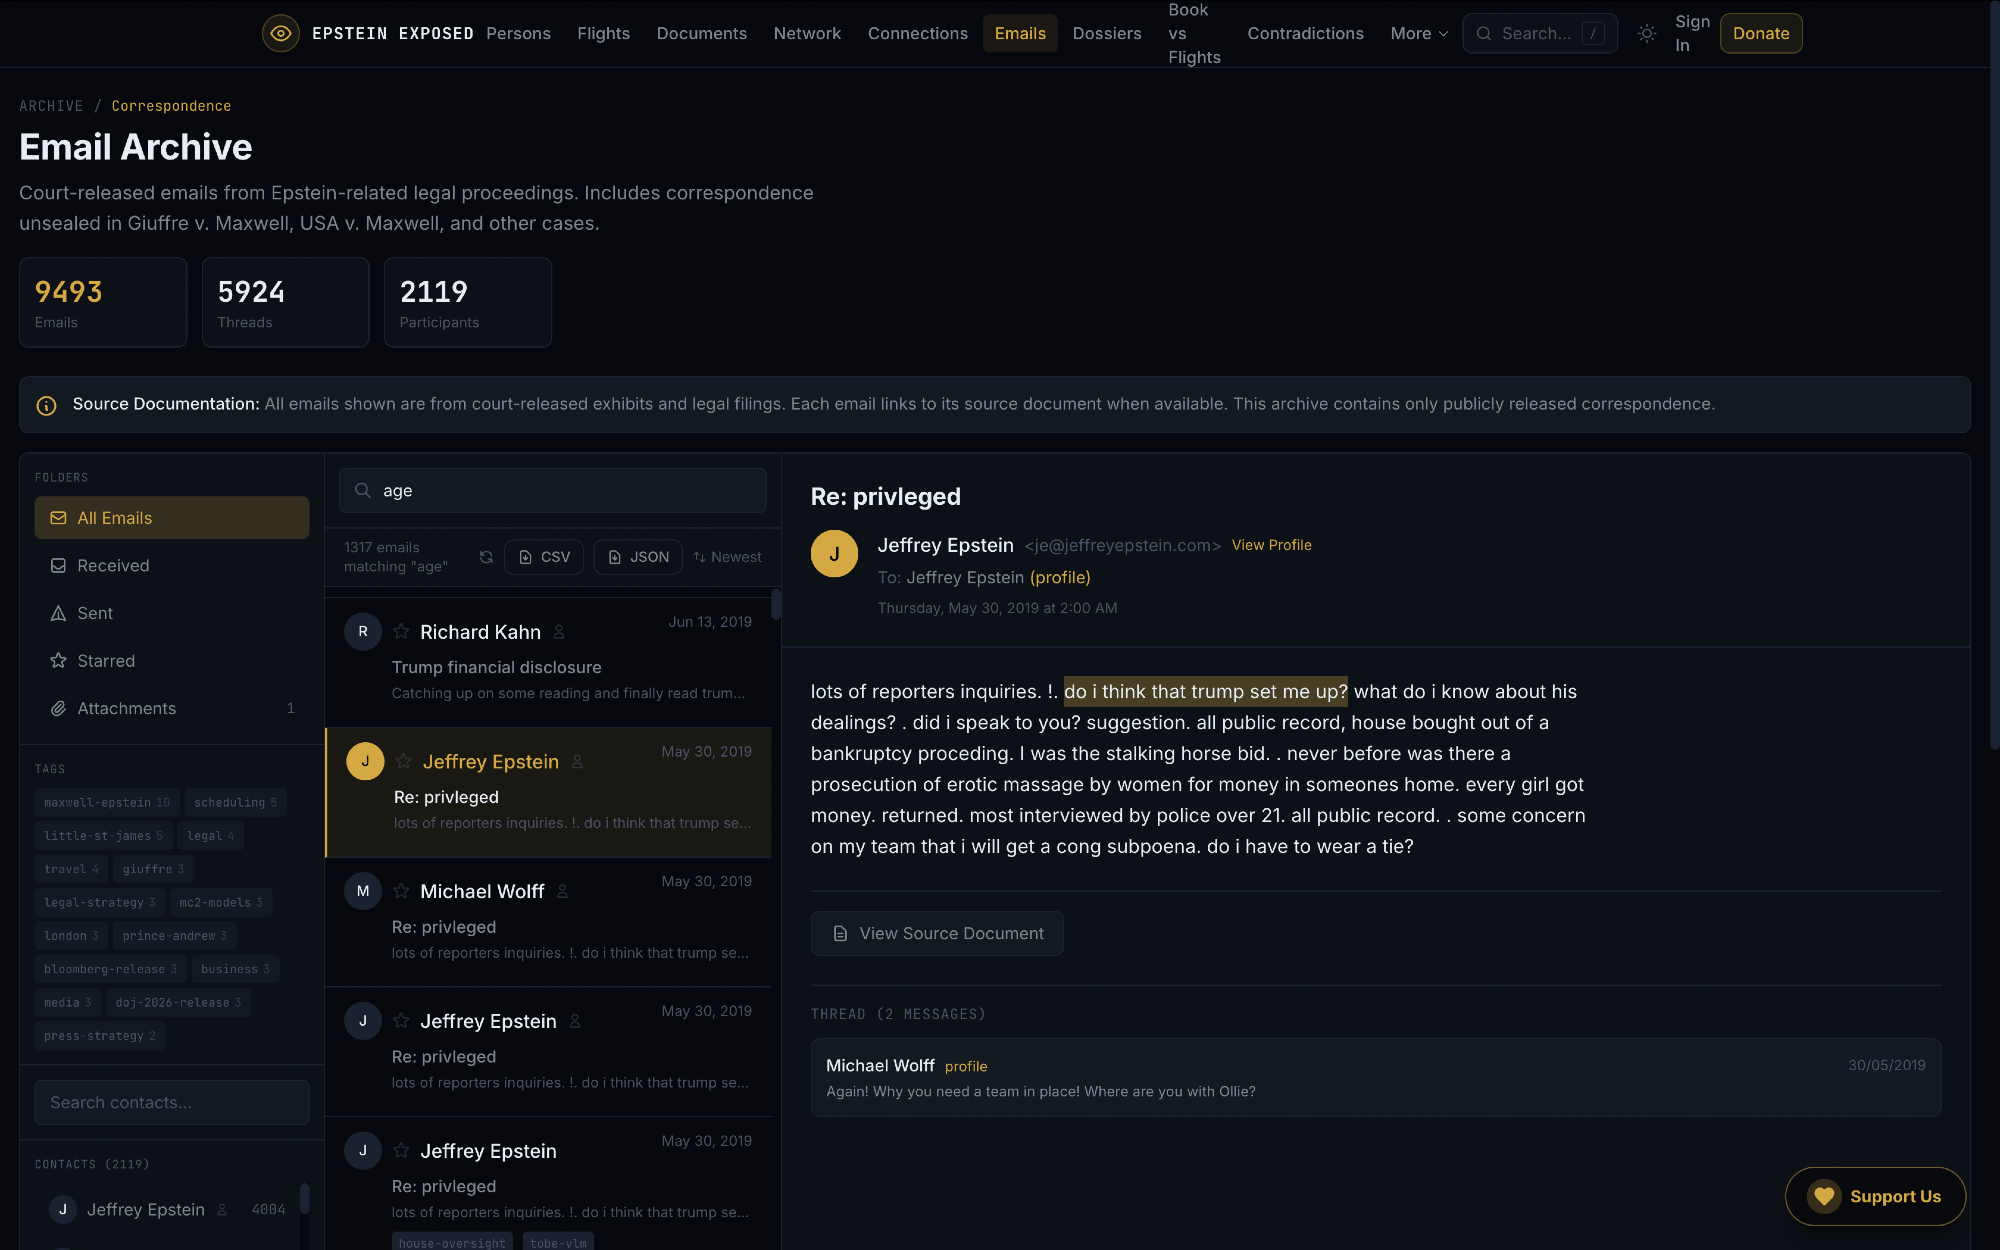Click the View Source Document button
The image size is (2000, 1250).
(x=937, y=933)
